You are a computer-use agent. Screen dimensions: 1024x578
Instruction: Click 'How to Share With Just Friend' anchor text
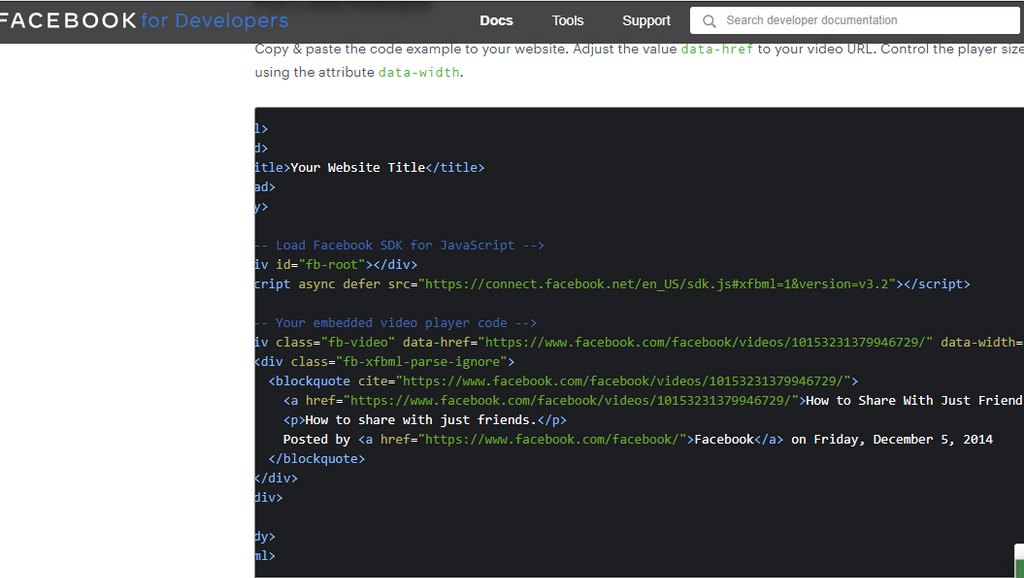click(914, 400)
